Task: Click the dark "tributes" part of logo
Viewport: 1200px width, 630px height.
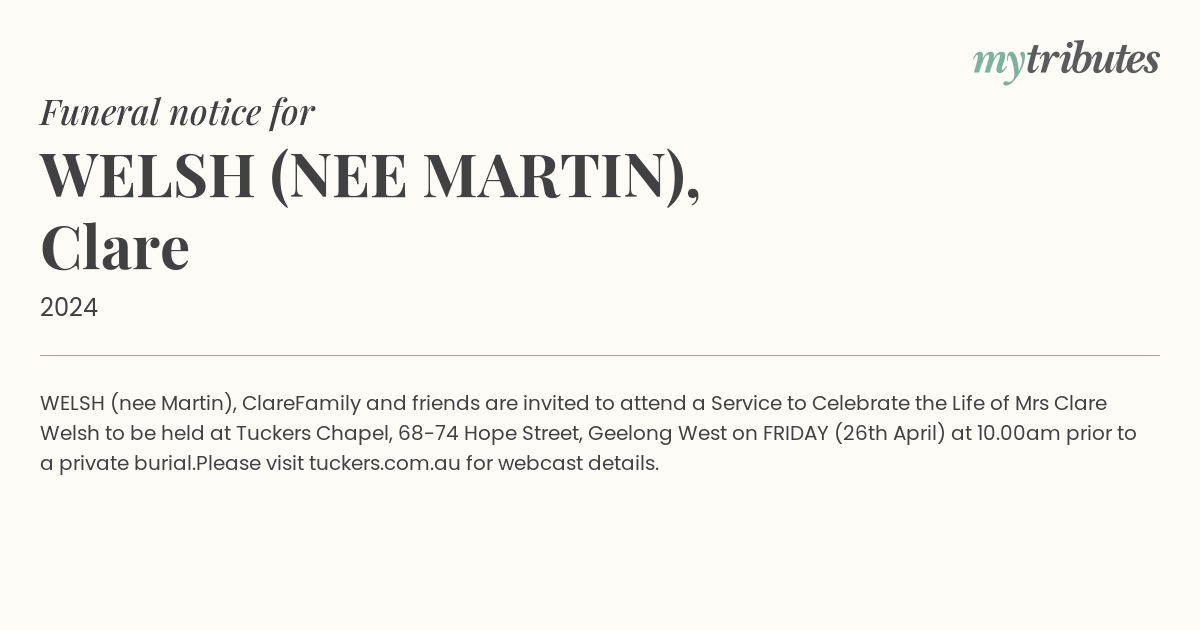Action: (x=1093, y=58)
